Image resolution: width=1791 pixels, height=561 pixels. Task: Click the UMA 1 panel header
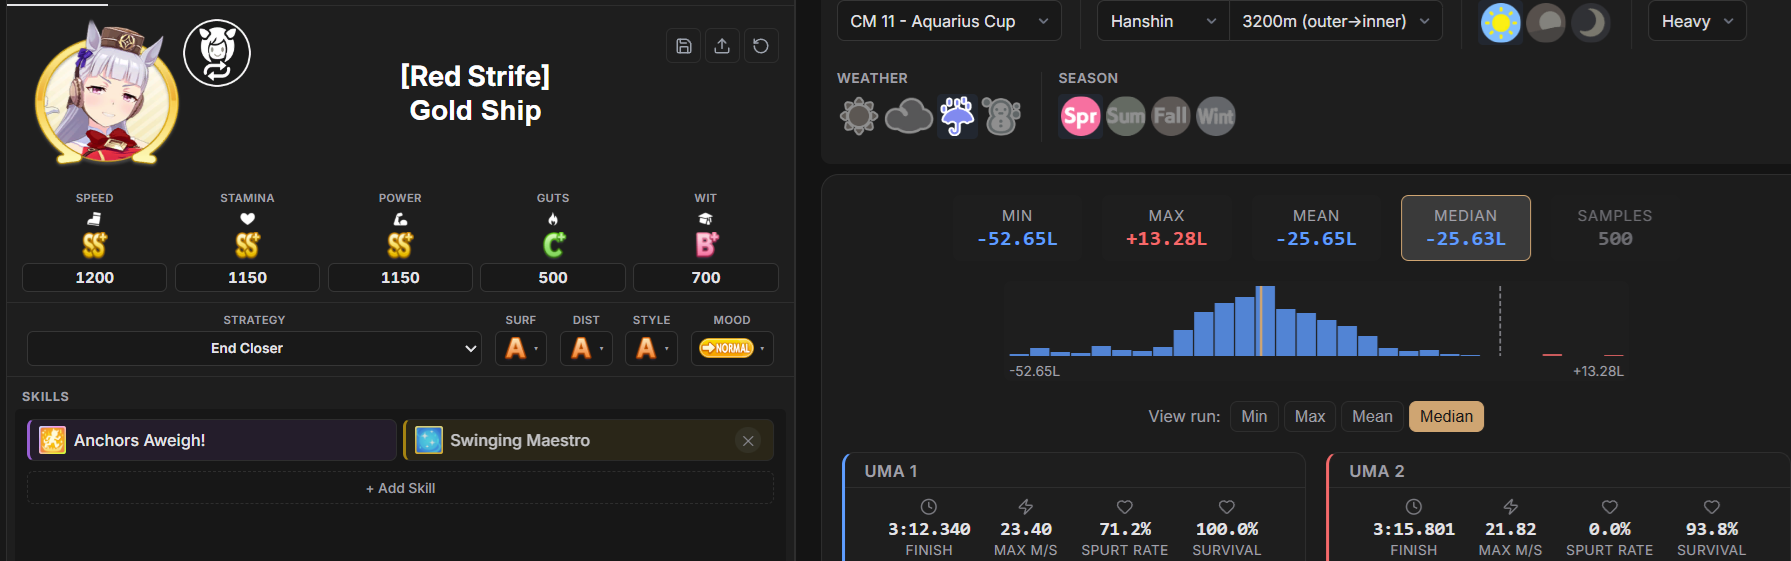[x=1075, y=471]
